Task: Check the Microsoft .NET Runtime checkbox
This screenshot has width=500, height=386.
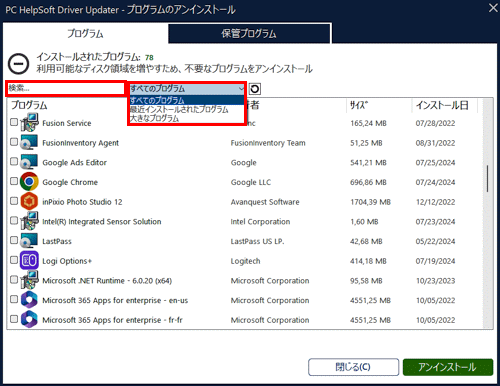Action: (x=14, y=279)
